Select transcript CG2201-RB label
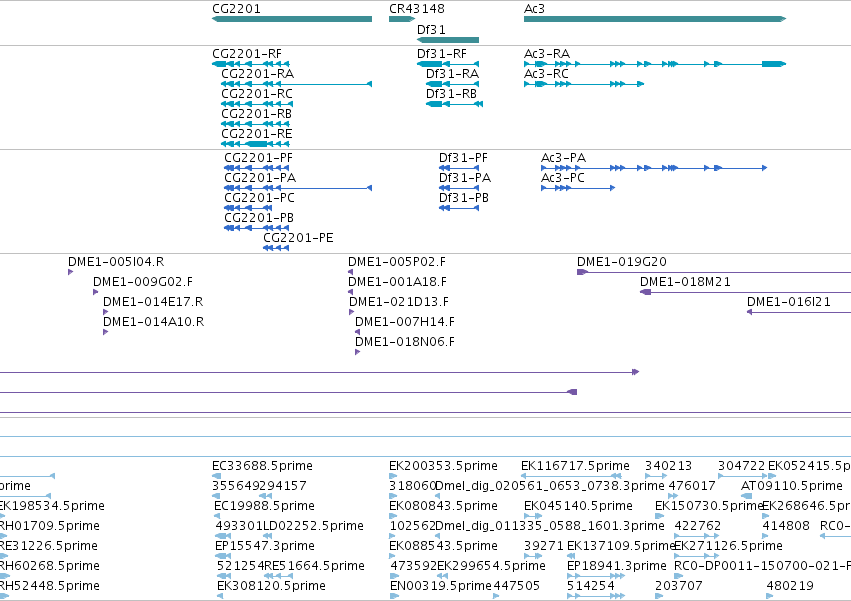851x601 pixels. (x=257, y=114)
